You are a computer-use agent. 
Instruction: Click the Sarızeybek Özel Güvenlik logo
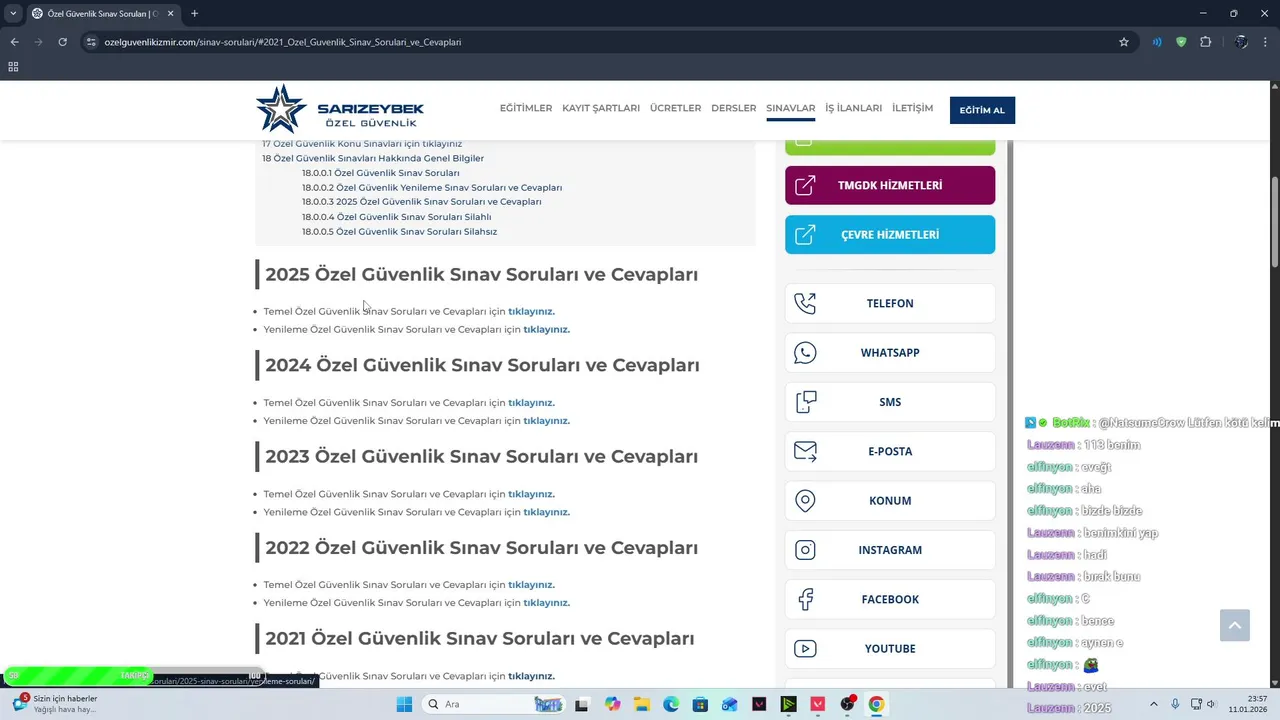[x=340, y=109]
